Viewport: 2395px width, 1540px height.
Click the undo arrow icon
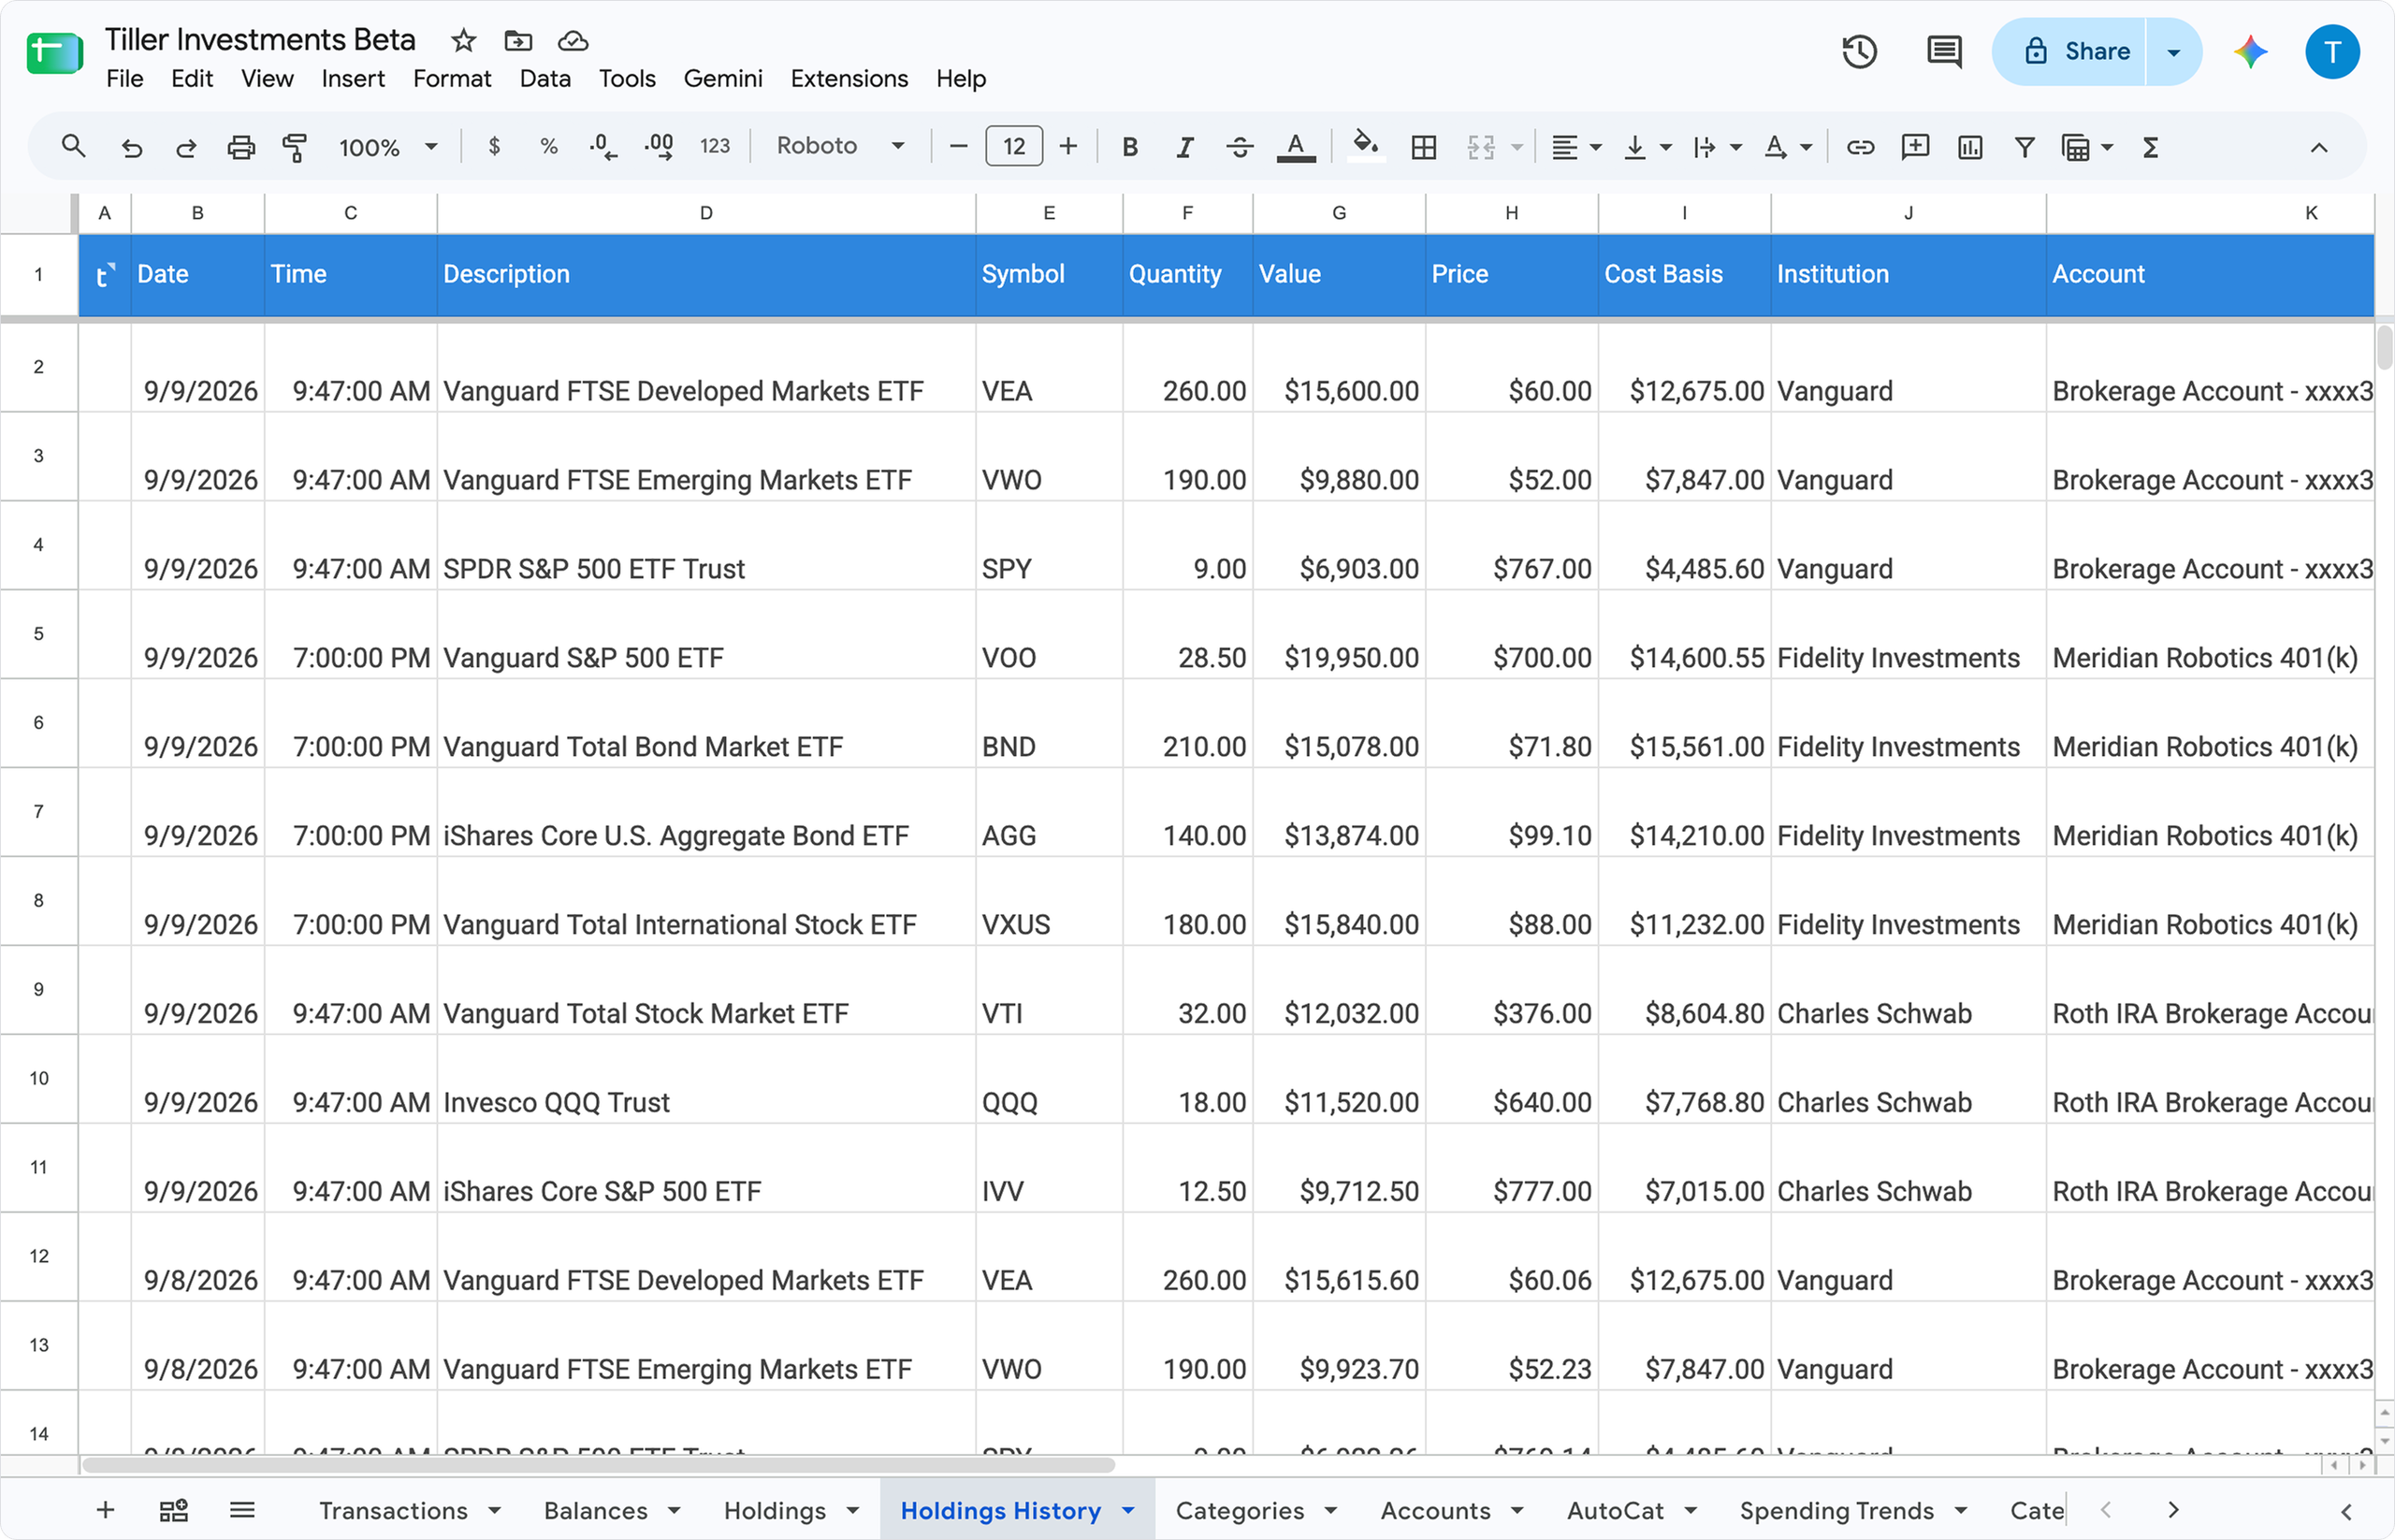point(131,147)
